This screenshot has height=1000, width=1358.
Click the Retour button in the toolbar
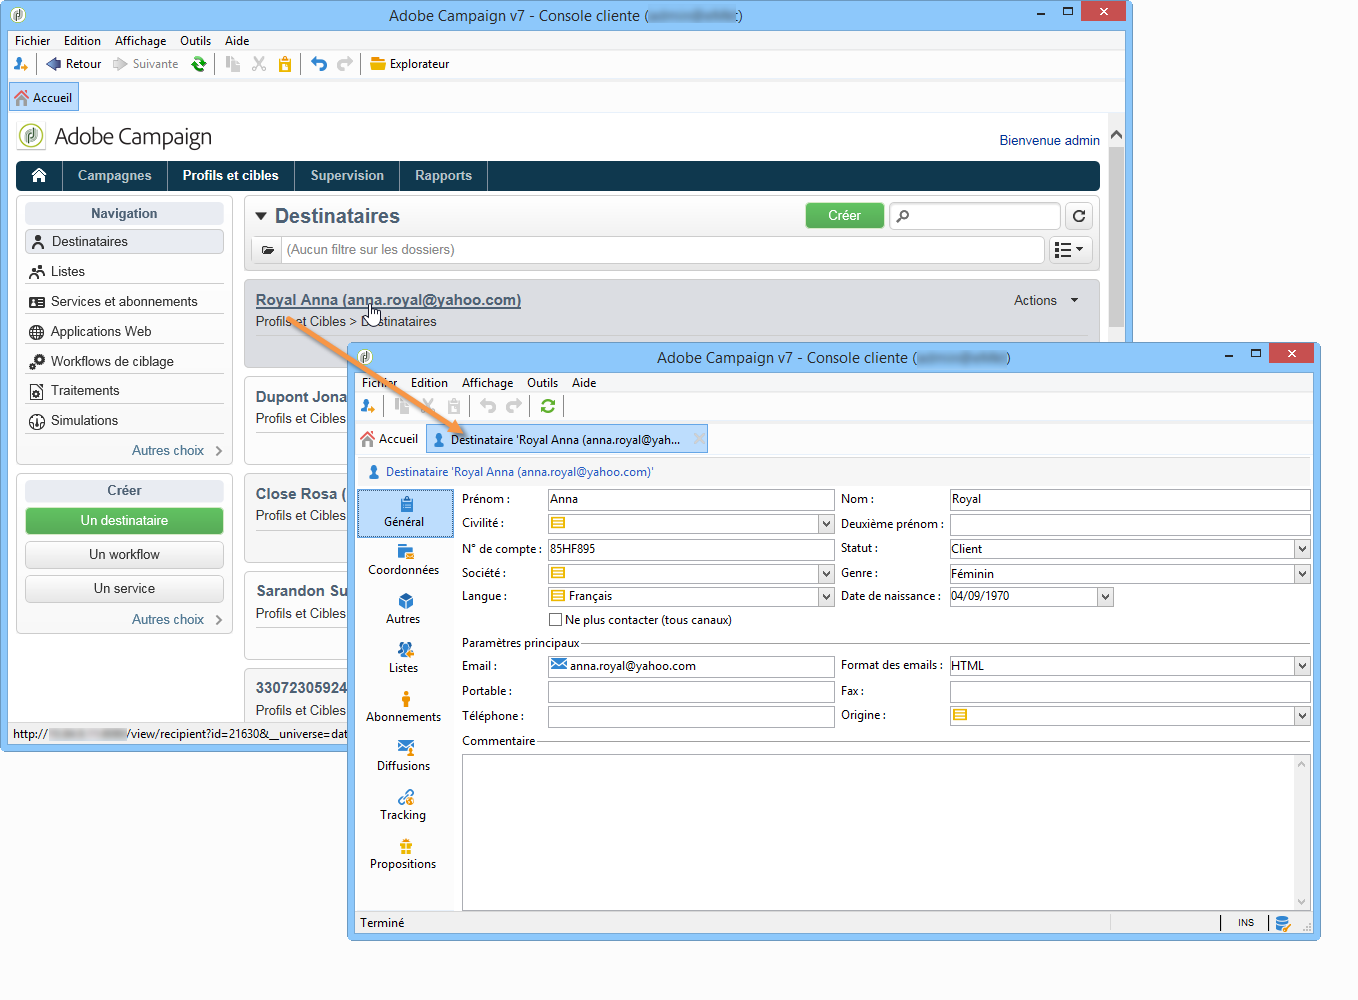pos(74,64)
